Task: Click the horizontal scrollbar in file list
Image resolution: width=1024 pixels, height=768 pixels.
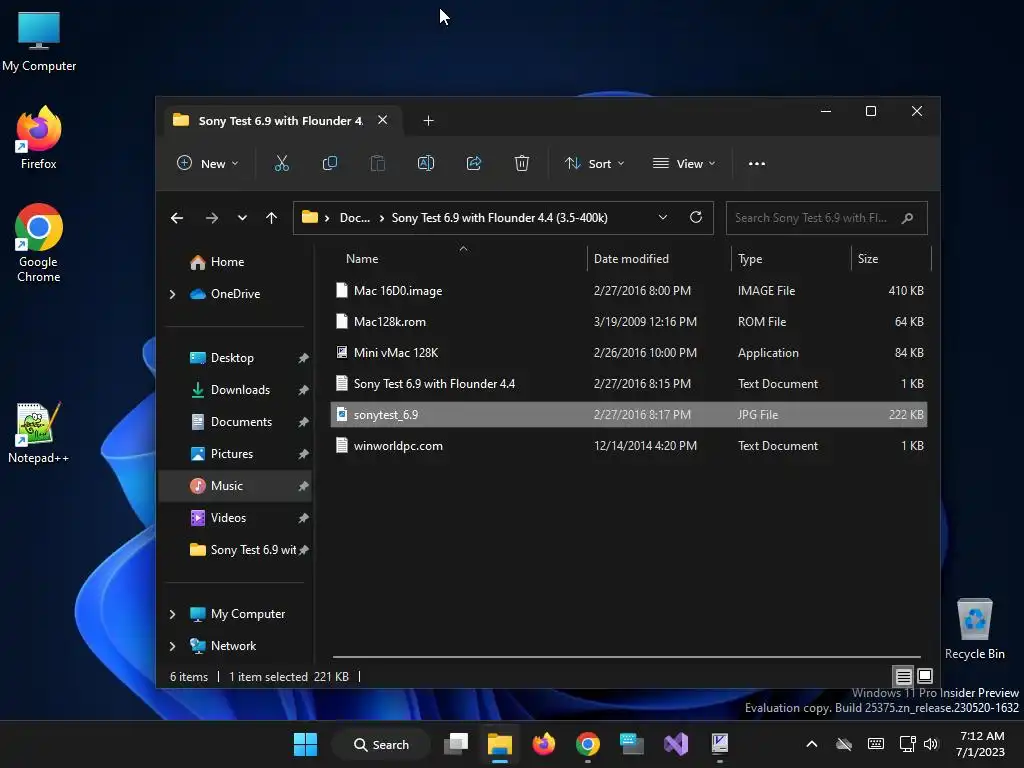Action: [x=626, y=656]
